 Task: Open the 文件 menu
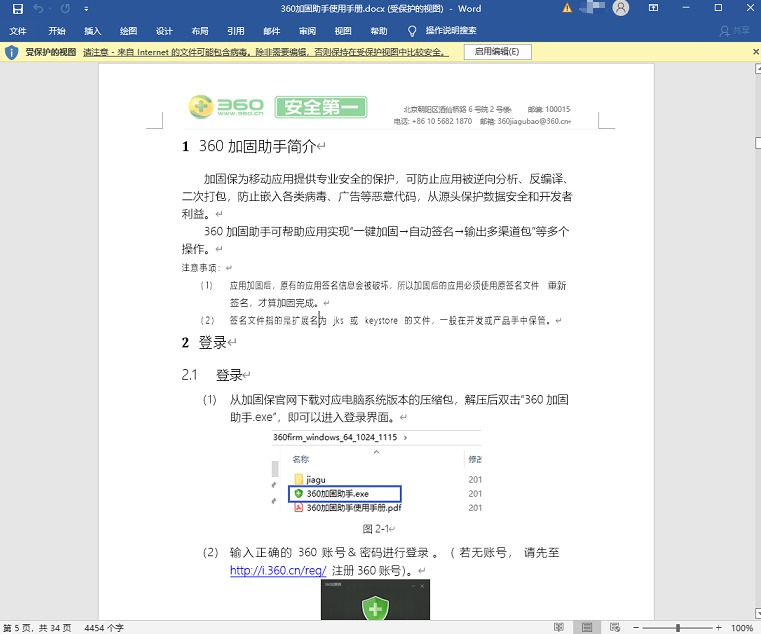(x=17, y=31)
